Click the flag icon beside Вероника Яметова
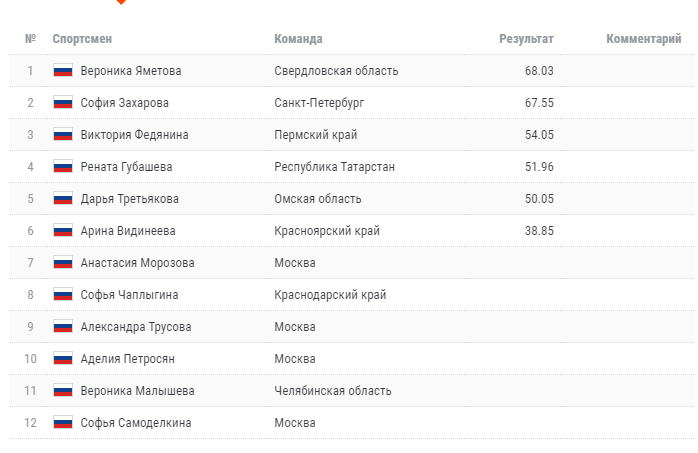This screenshot has width=698, height=453. point(63,71)
